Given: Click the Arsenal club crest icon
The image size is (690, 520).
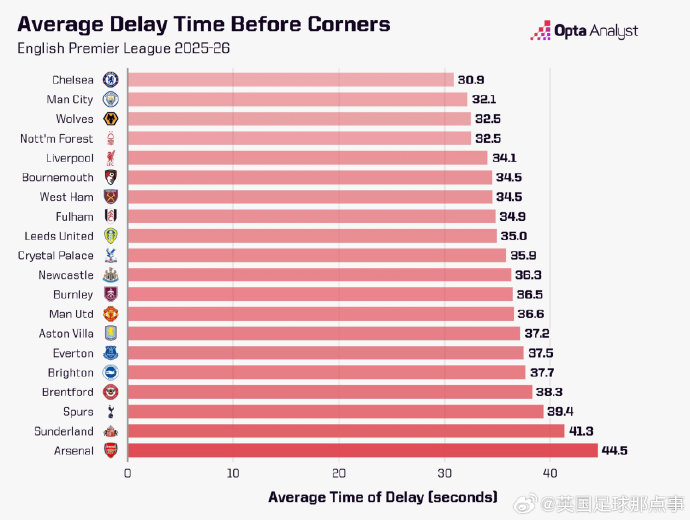Looking at the screenshot, I should point(111,450).
